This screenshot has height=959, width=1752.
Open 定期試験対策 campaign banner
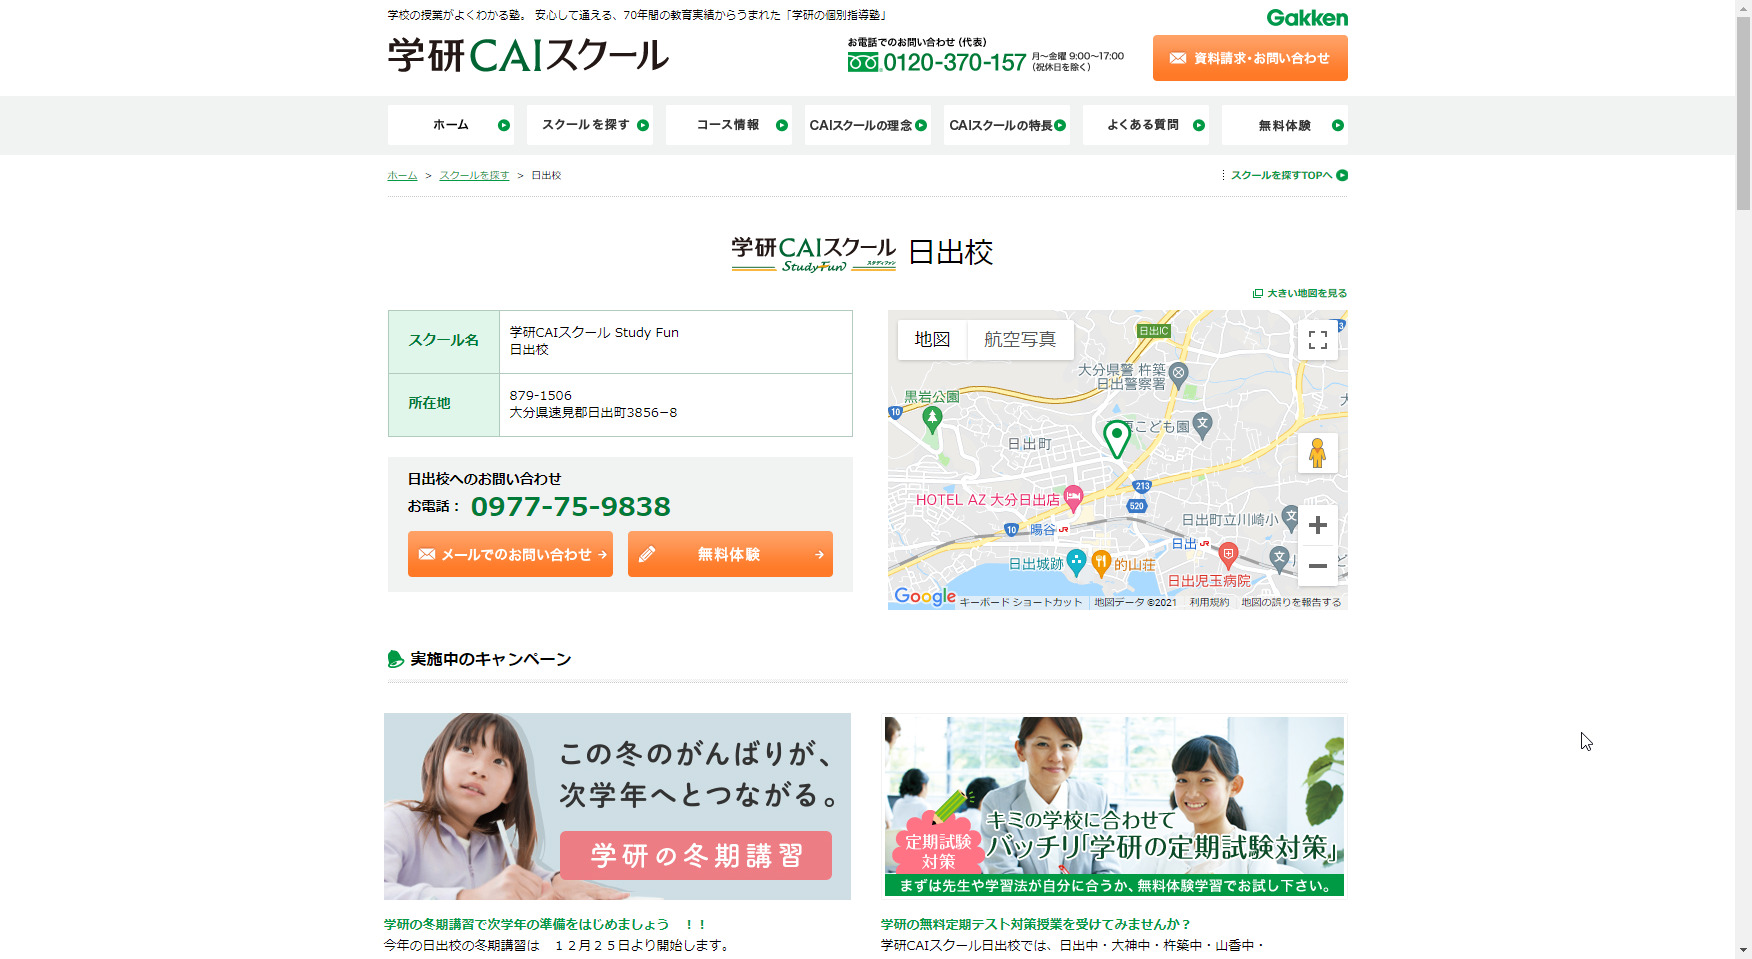(1114, 806)
